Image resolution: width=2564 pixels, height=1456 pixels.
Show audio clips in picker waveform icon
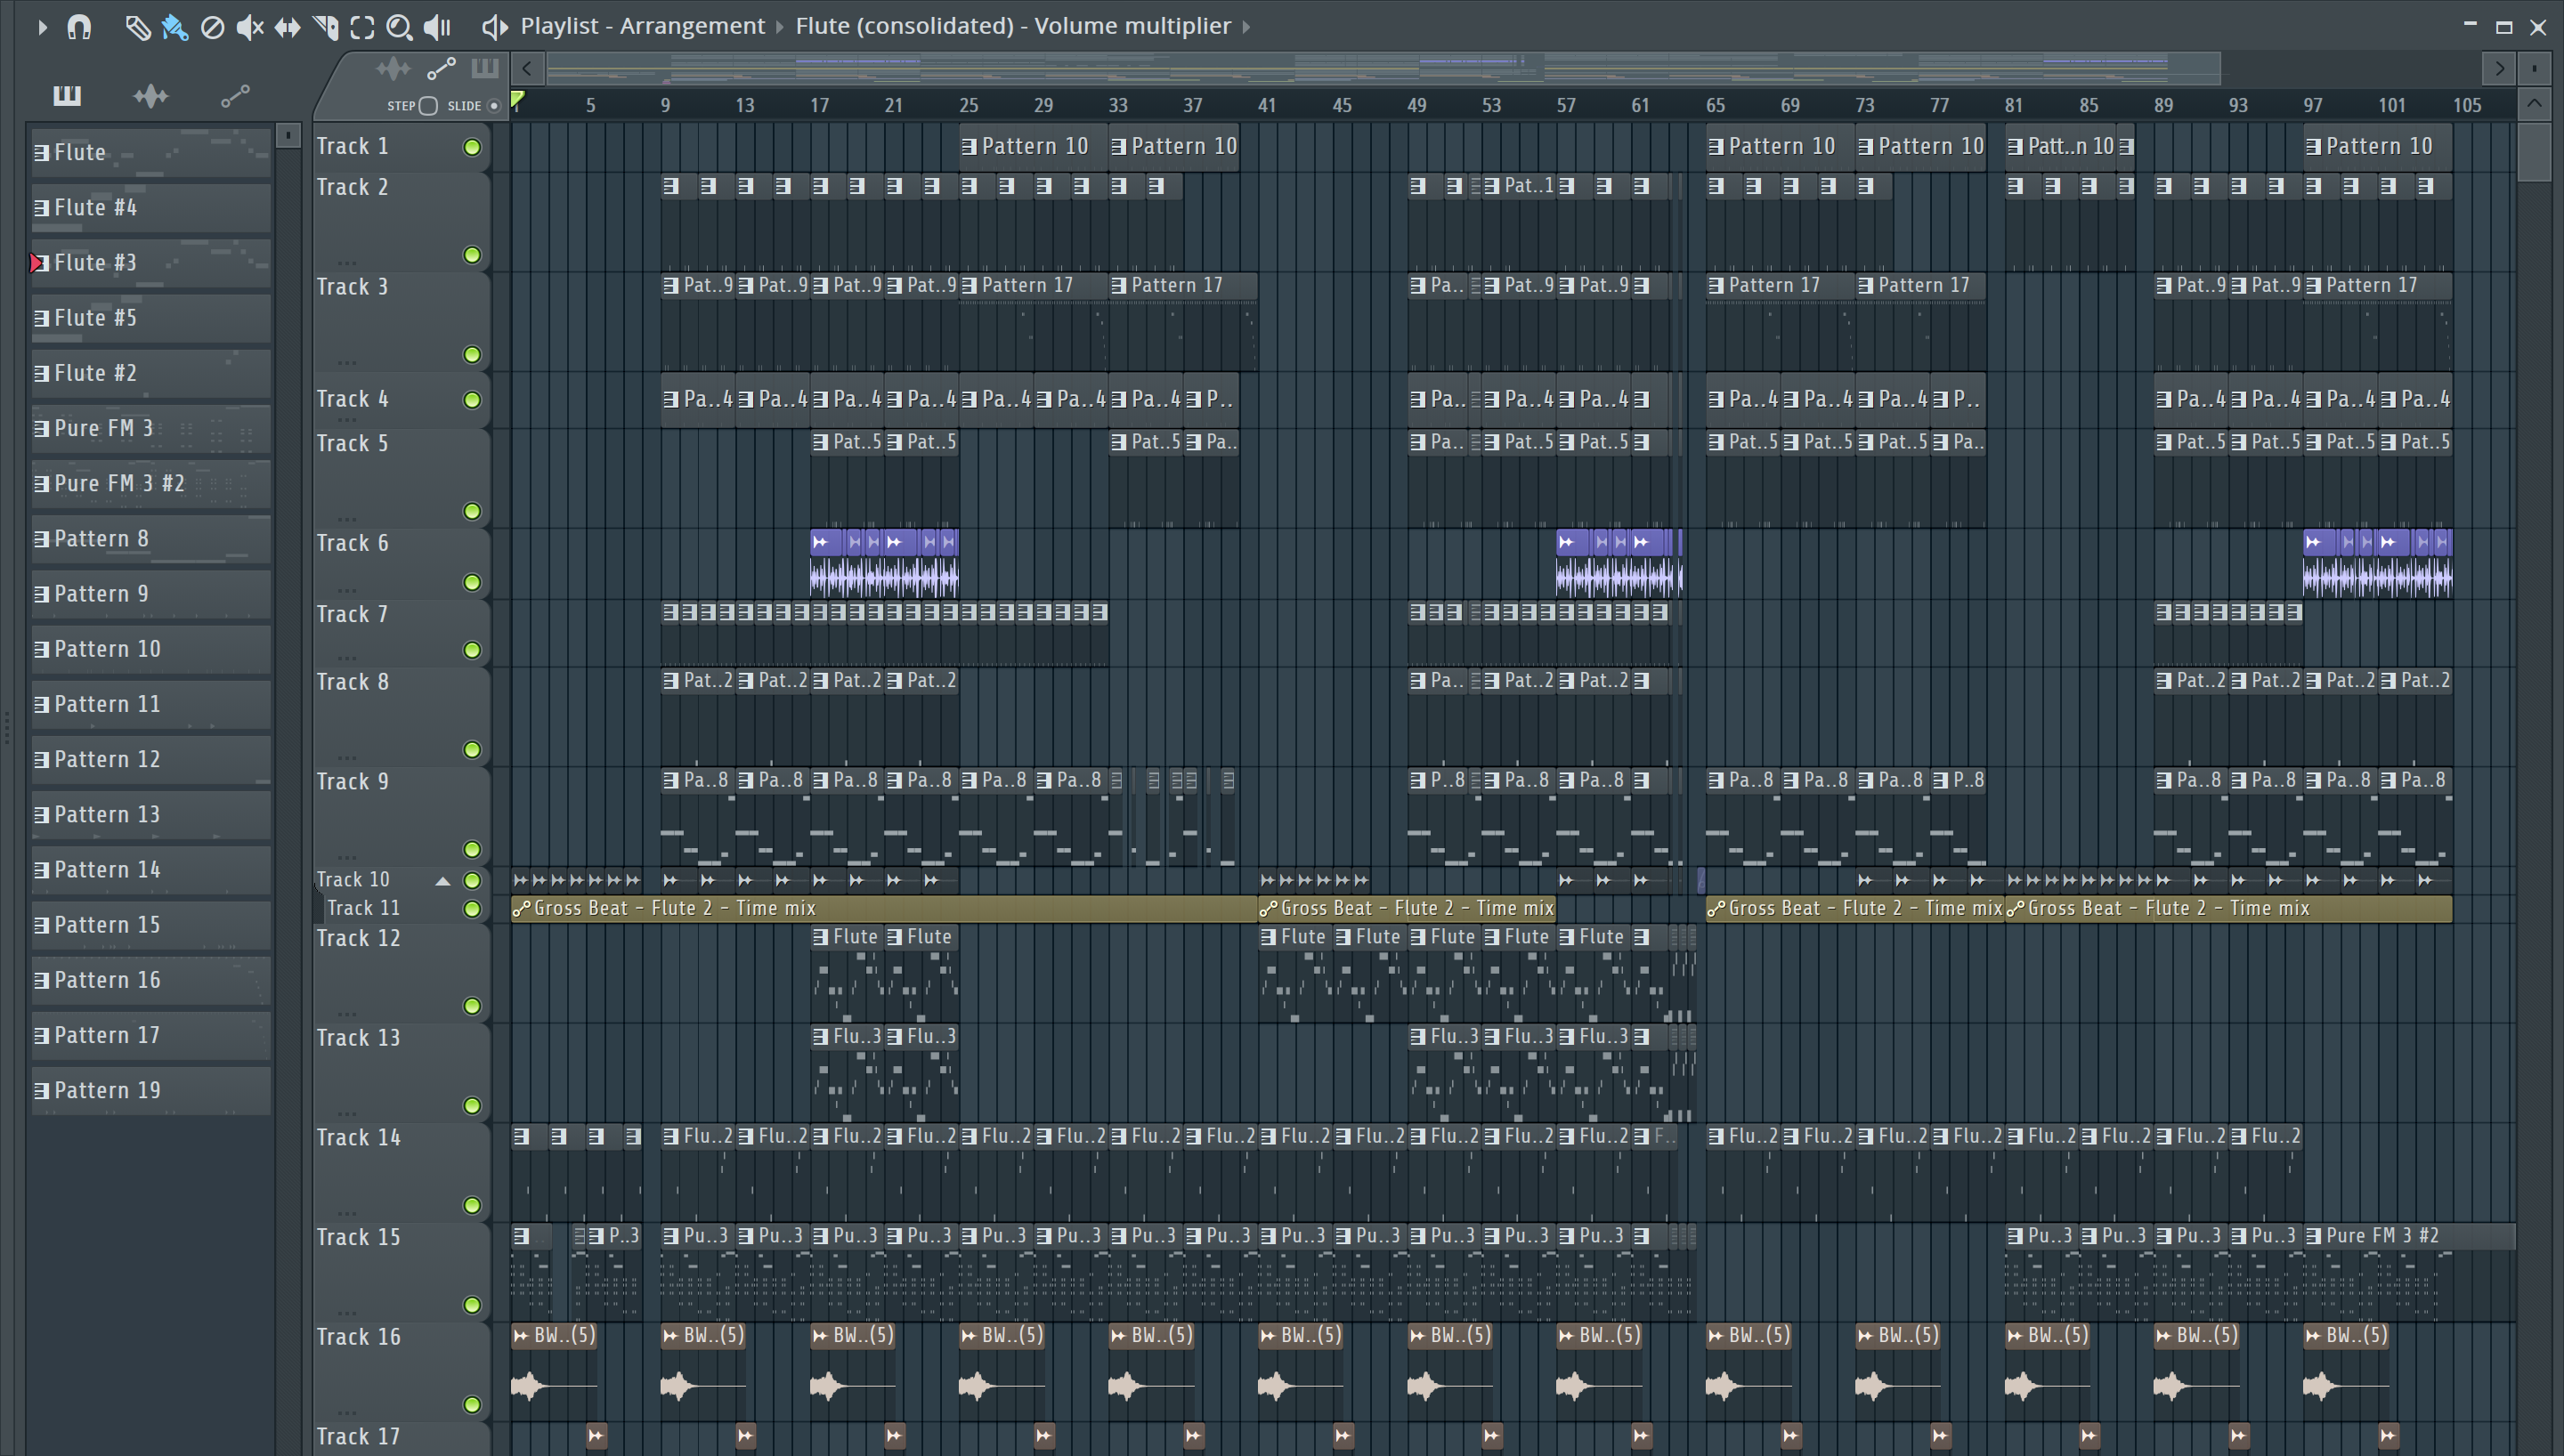click(x=151, y=96)
